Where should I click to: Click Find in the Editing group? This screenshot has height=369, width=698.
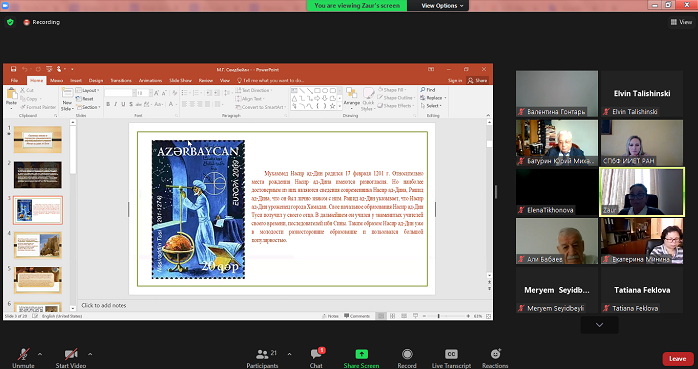428,90
